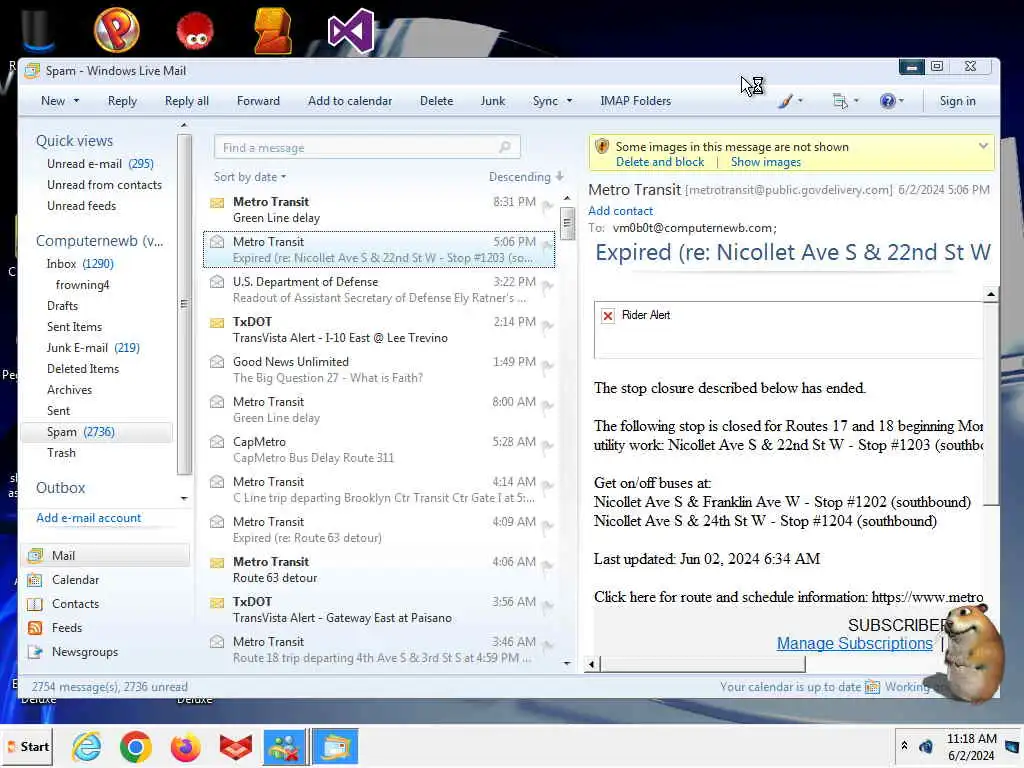Click flag icon on Good News Unlimited message

547,365
